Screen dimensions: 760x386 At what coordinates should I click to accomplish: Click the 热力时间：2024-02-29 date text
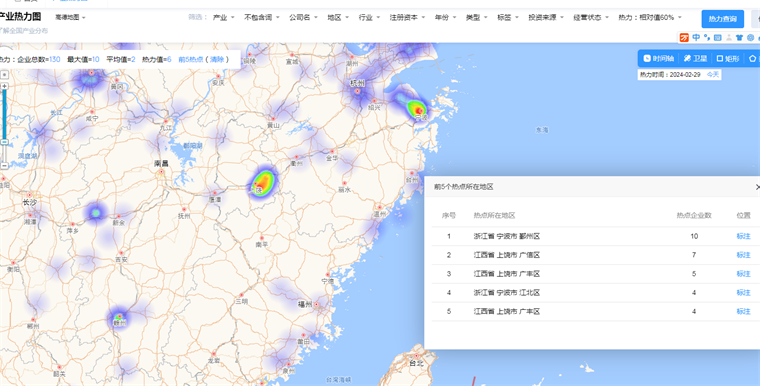pos(670,75)
